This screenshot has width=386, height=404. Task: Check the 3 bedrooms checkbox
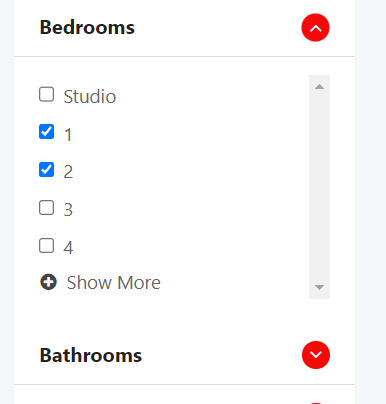pyautogui.click(x=46, y=207)
